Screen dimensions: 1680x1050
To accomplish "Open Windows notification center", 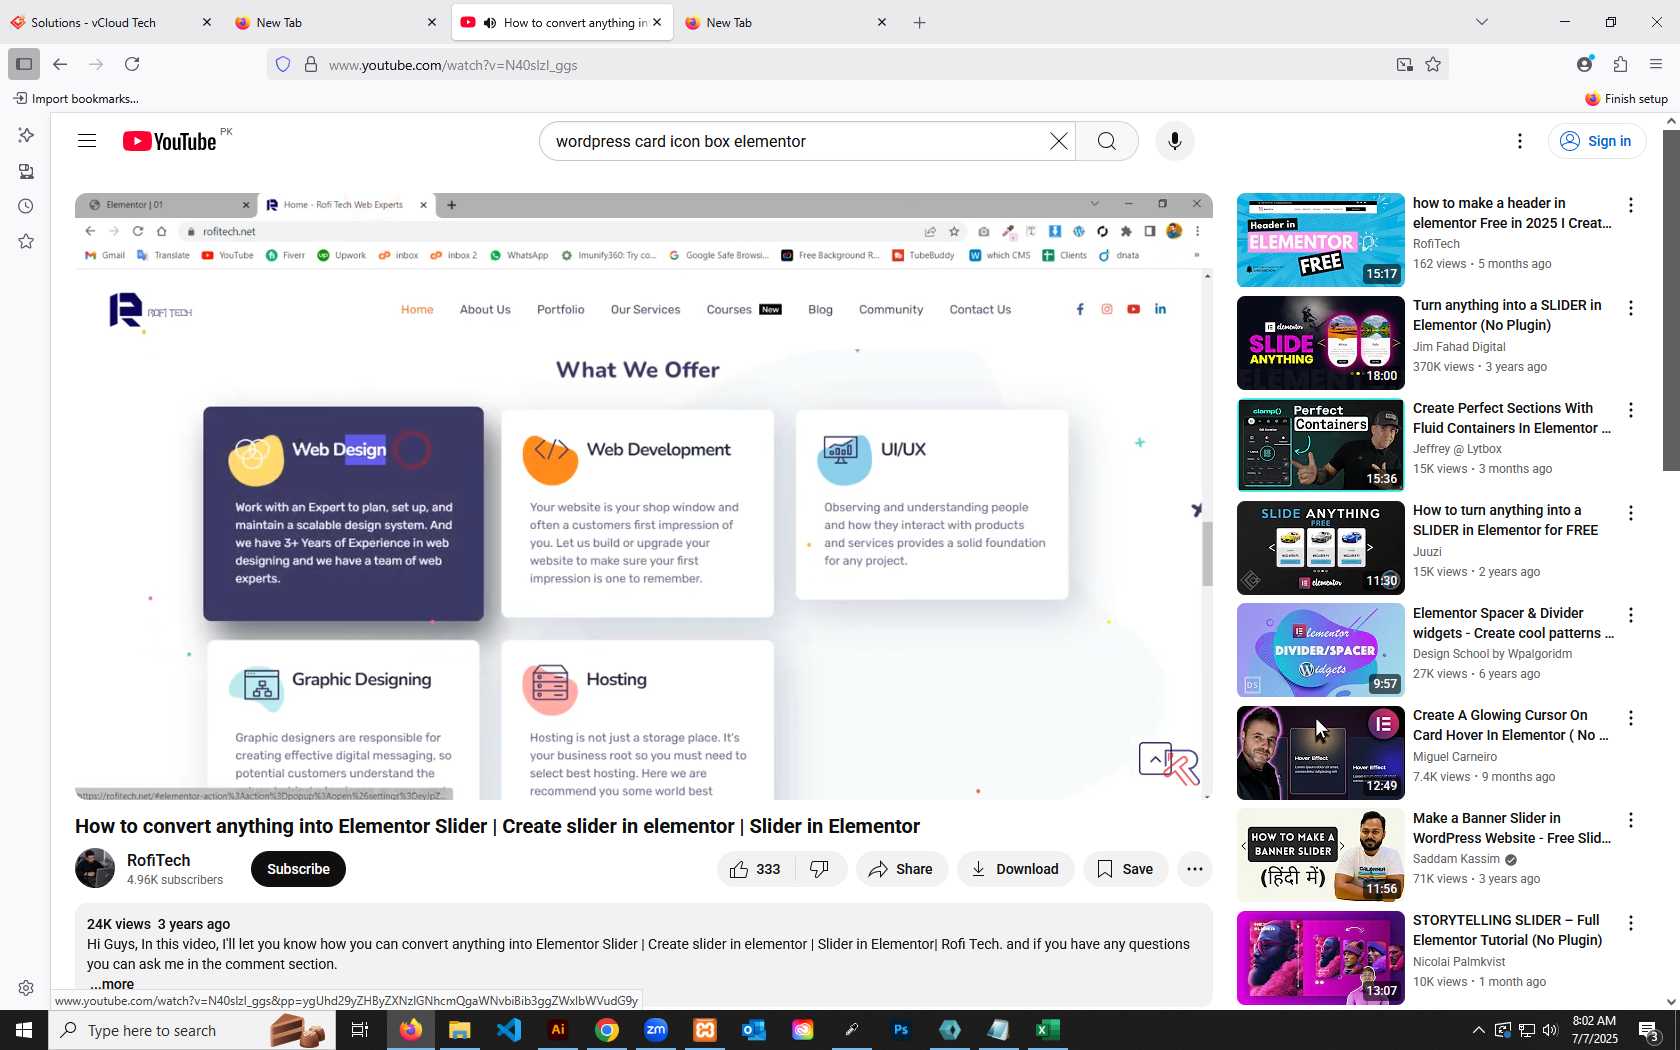I will coord(1650,1030).
